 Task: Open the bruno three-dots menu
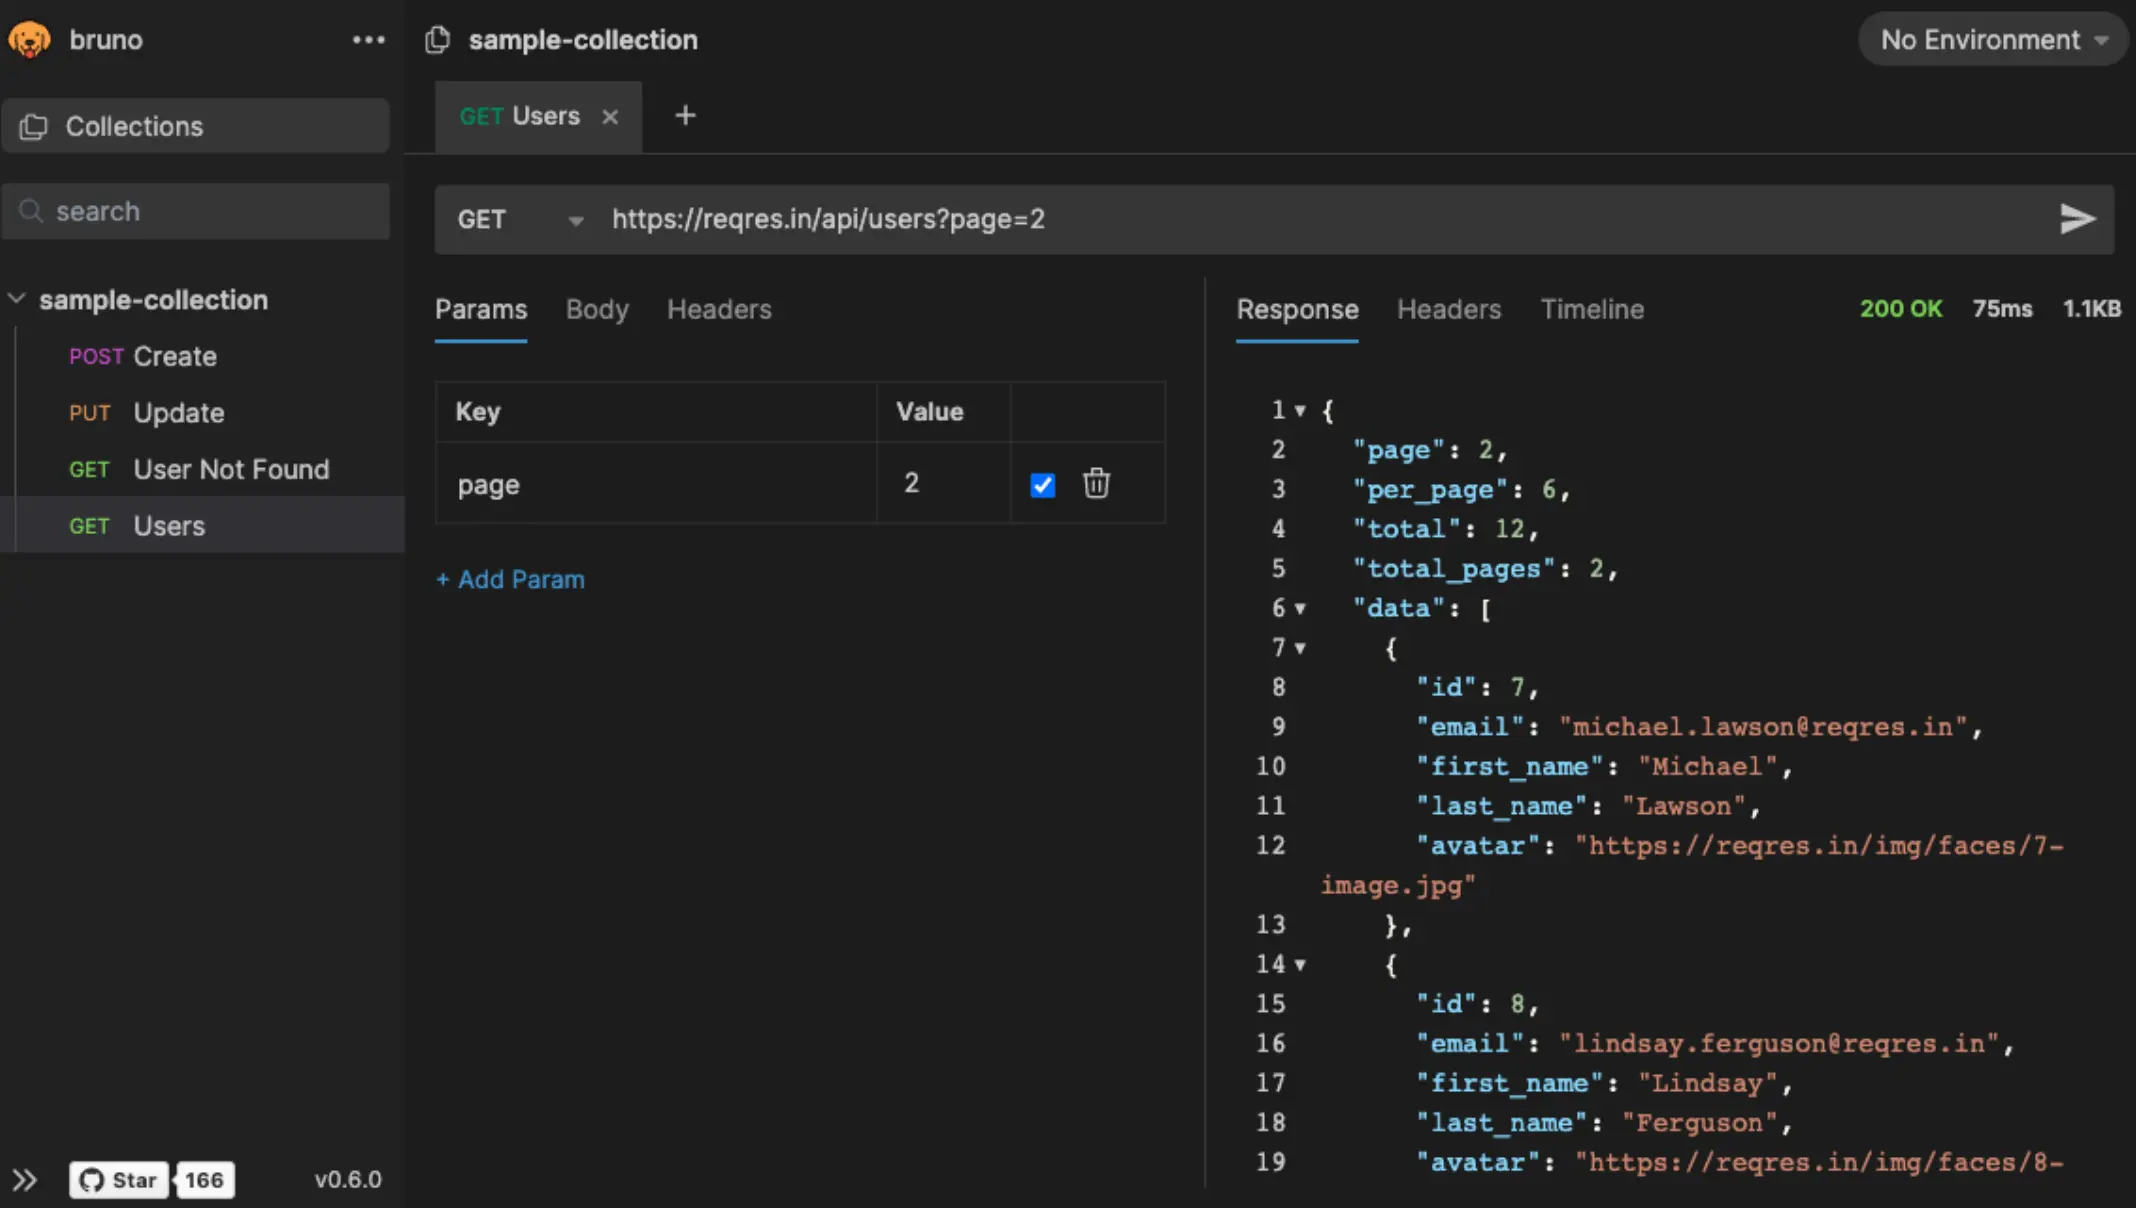pyautogui.click(x=368, y=40)
